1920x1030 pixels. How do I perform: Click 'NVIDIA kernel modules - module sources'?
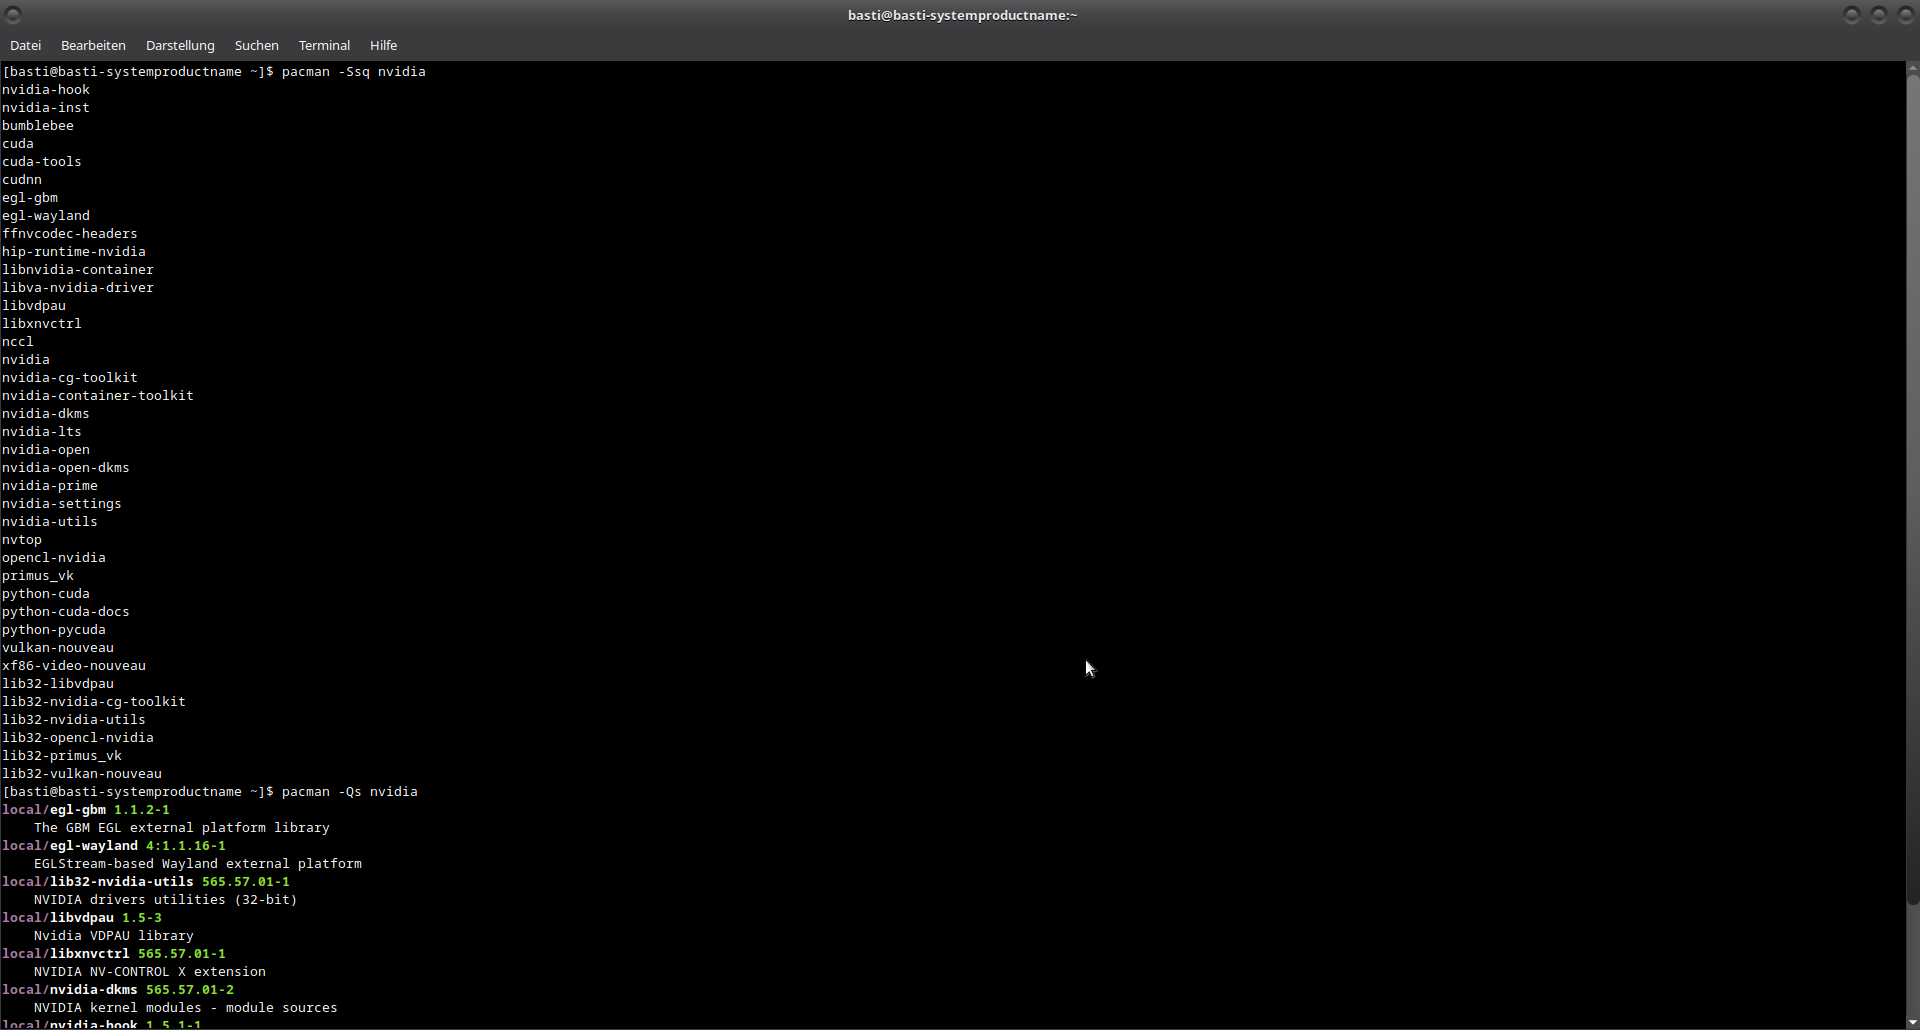(186, 1008)
